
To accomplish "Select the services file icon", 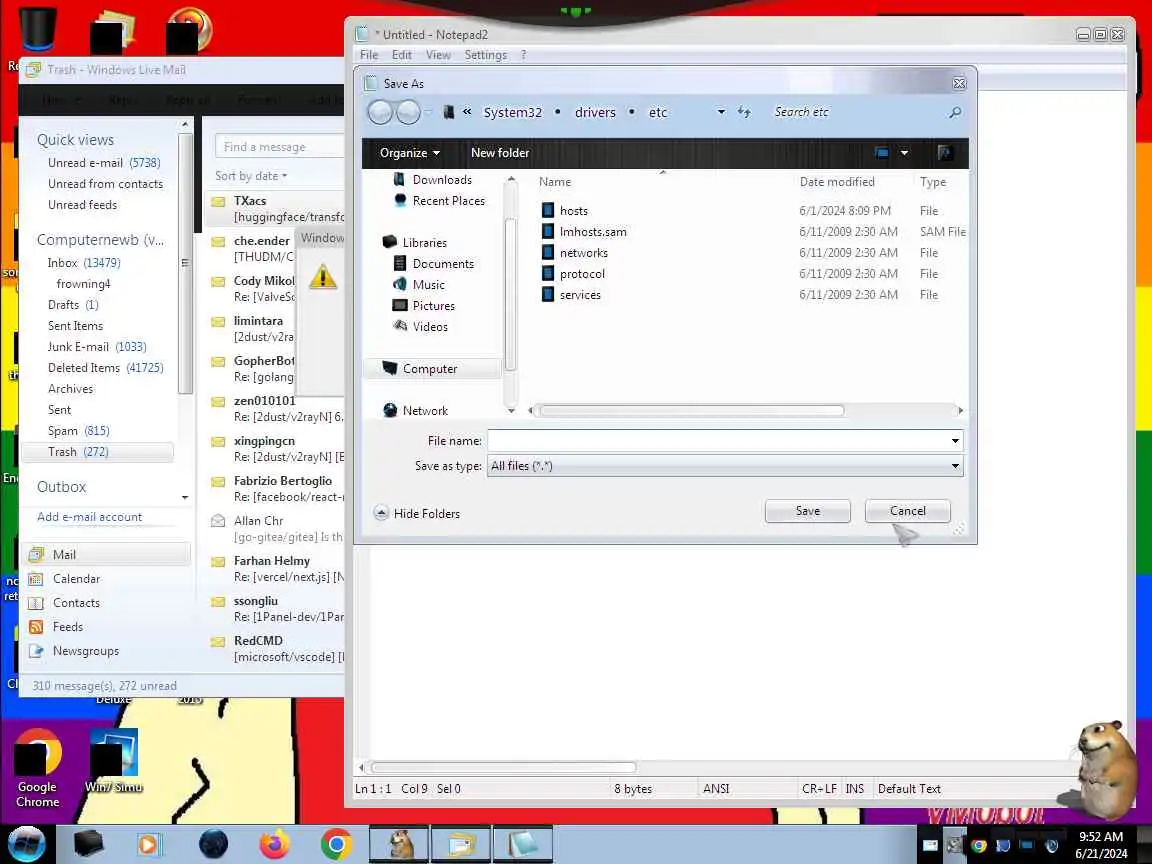I will [x=547, y=295].
